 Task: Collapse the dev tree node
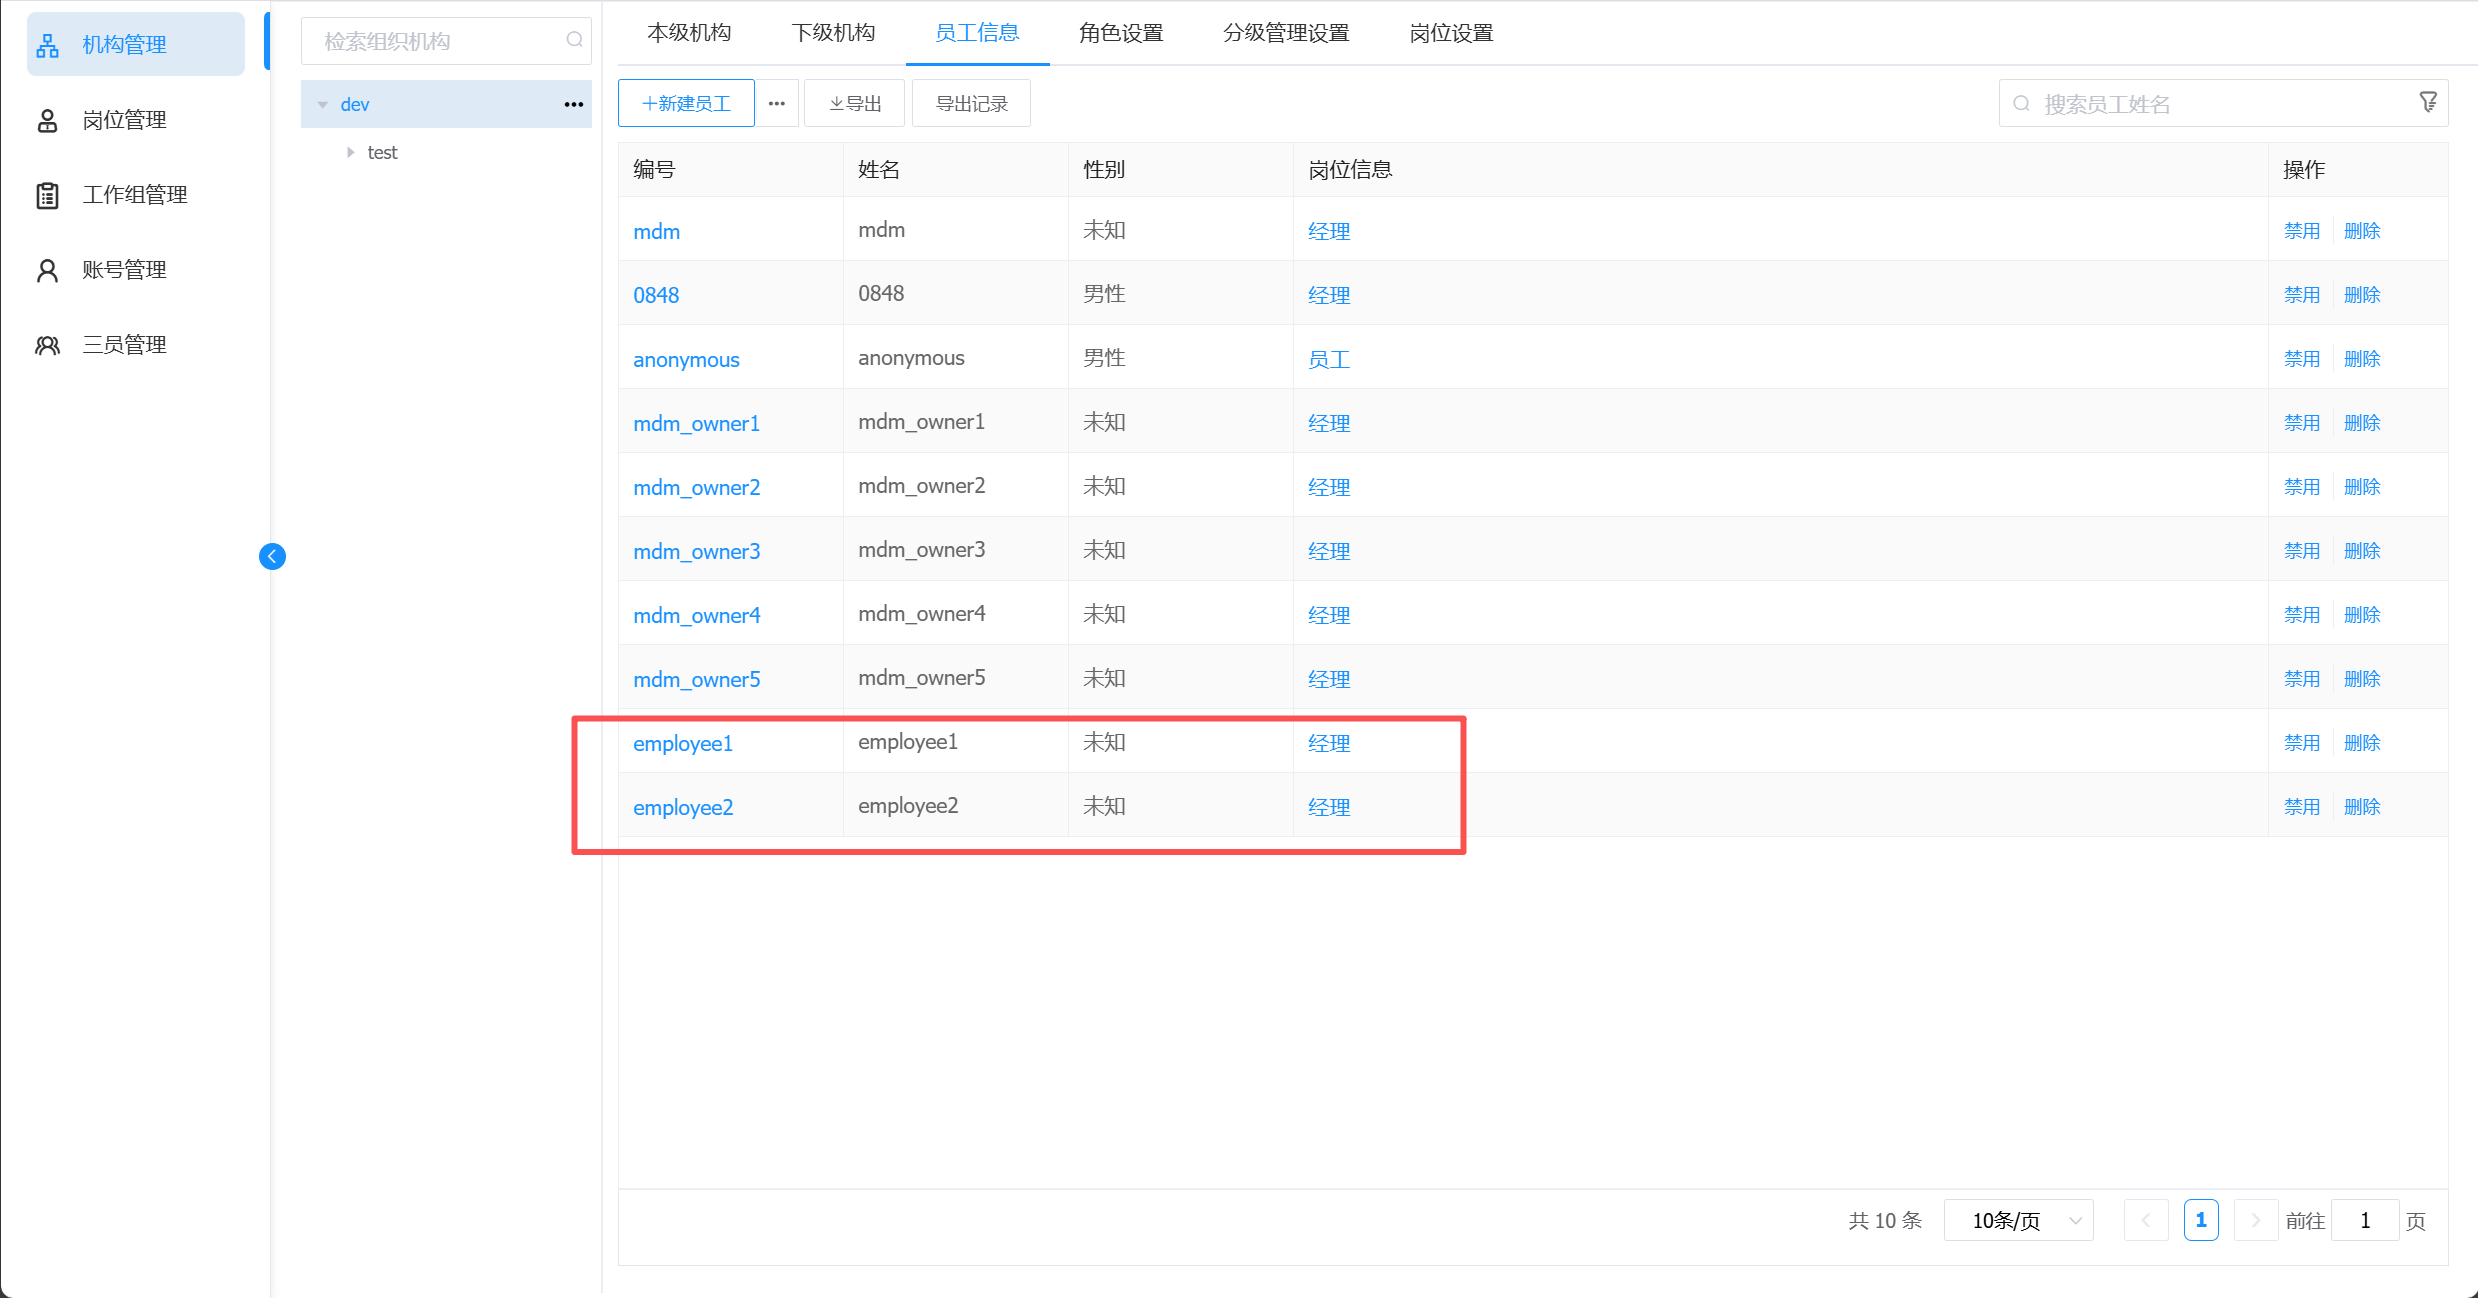[x=323, y=104]
